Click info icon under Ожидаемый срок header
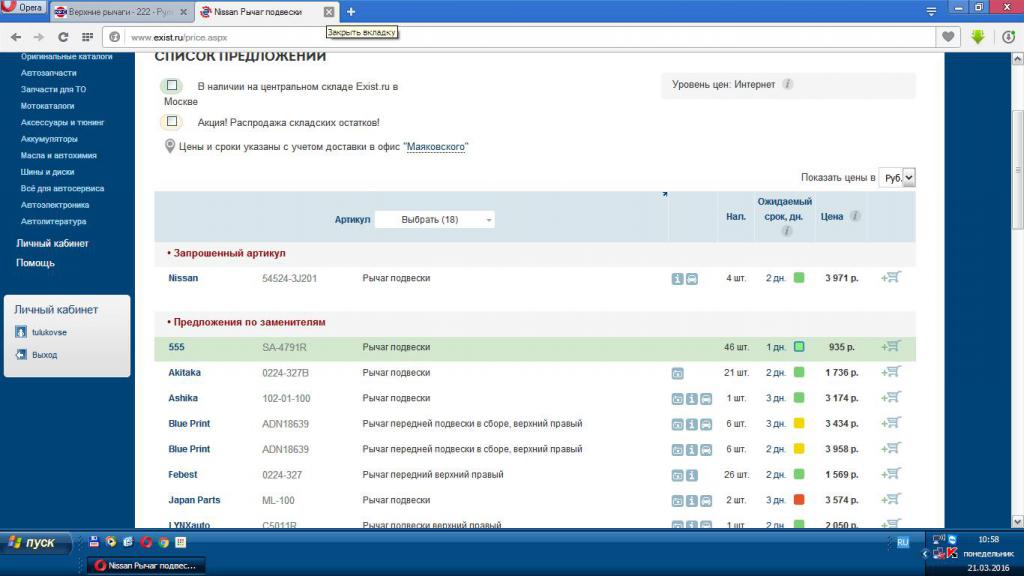The height and width of the screenshot is (576, 1024). [x=787, y=231]
